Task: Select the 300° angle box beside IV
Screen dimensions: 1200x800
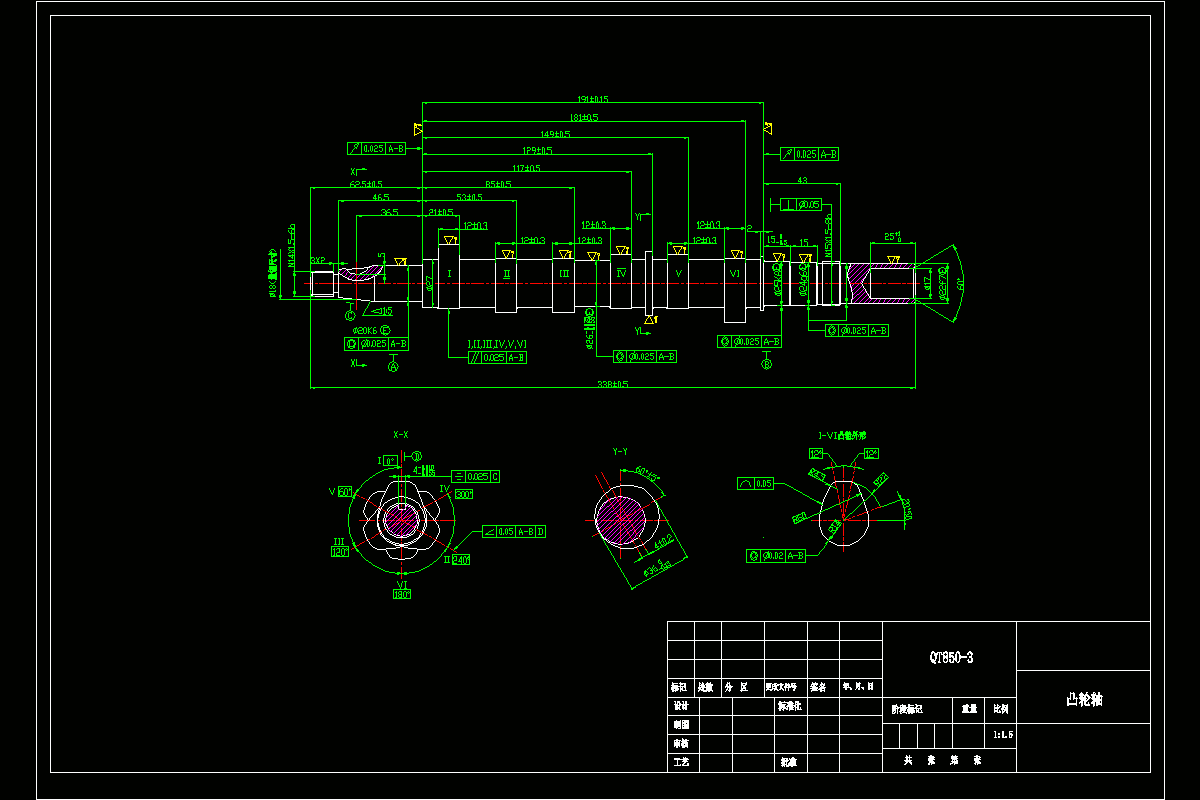Action: pyautogui.click(x=464, y=494)
